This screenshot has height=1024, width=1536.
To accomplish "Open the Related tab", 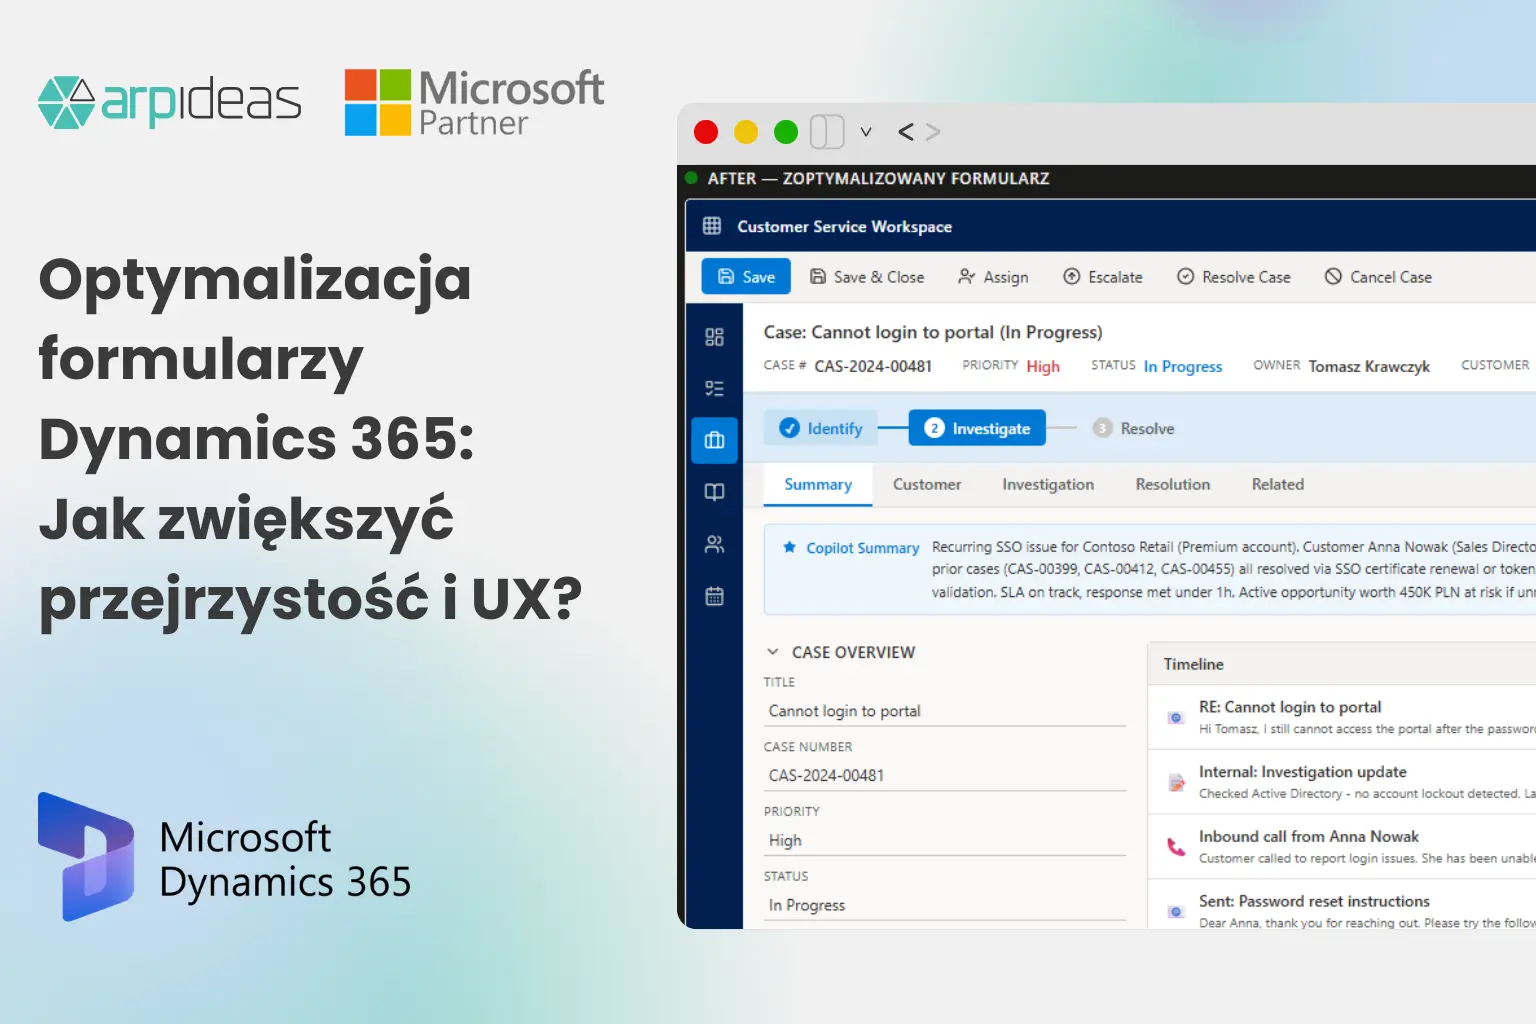I will click(1277, 484).
